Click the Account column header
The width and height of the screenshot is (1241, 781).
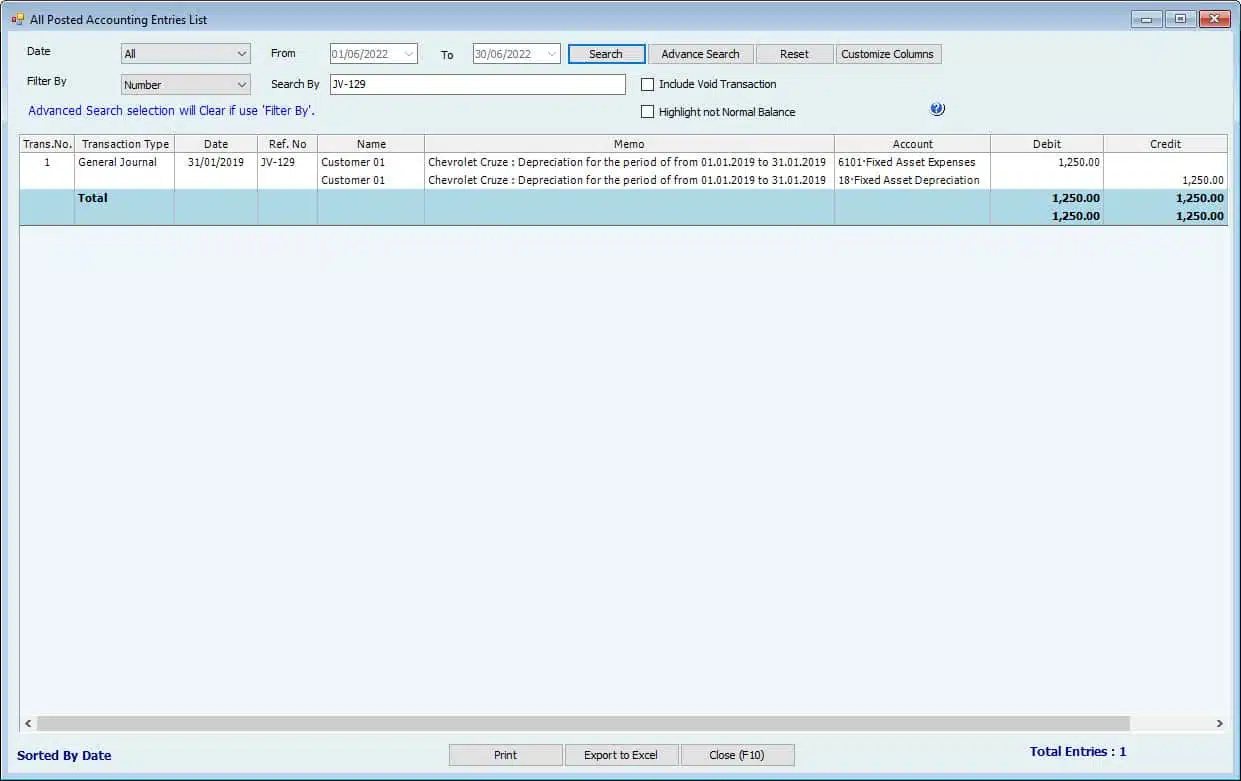tap(913, 144)
